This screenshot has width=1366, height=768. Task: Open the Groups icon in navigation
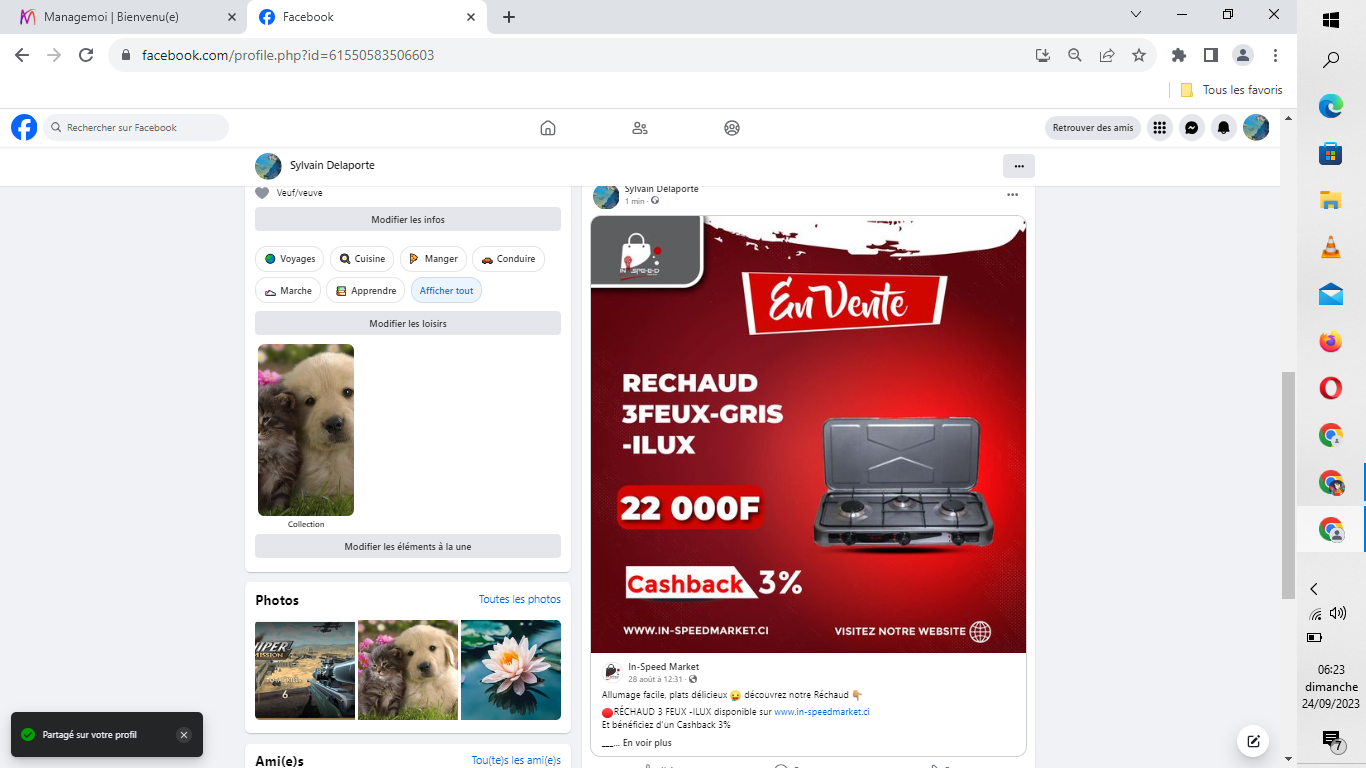pyautogui.click(x=732, y=128)
